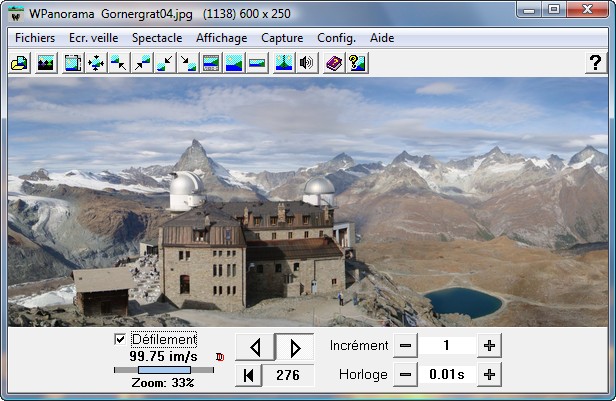The image size is (616, 401).
Task: Move window to top-right corner icon
Action: tap(142, 63)
